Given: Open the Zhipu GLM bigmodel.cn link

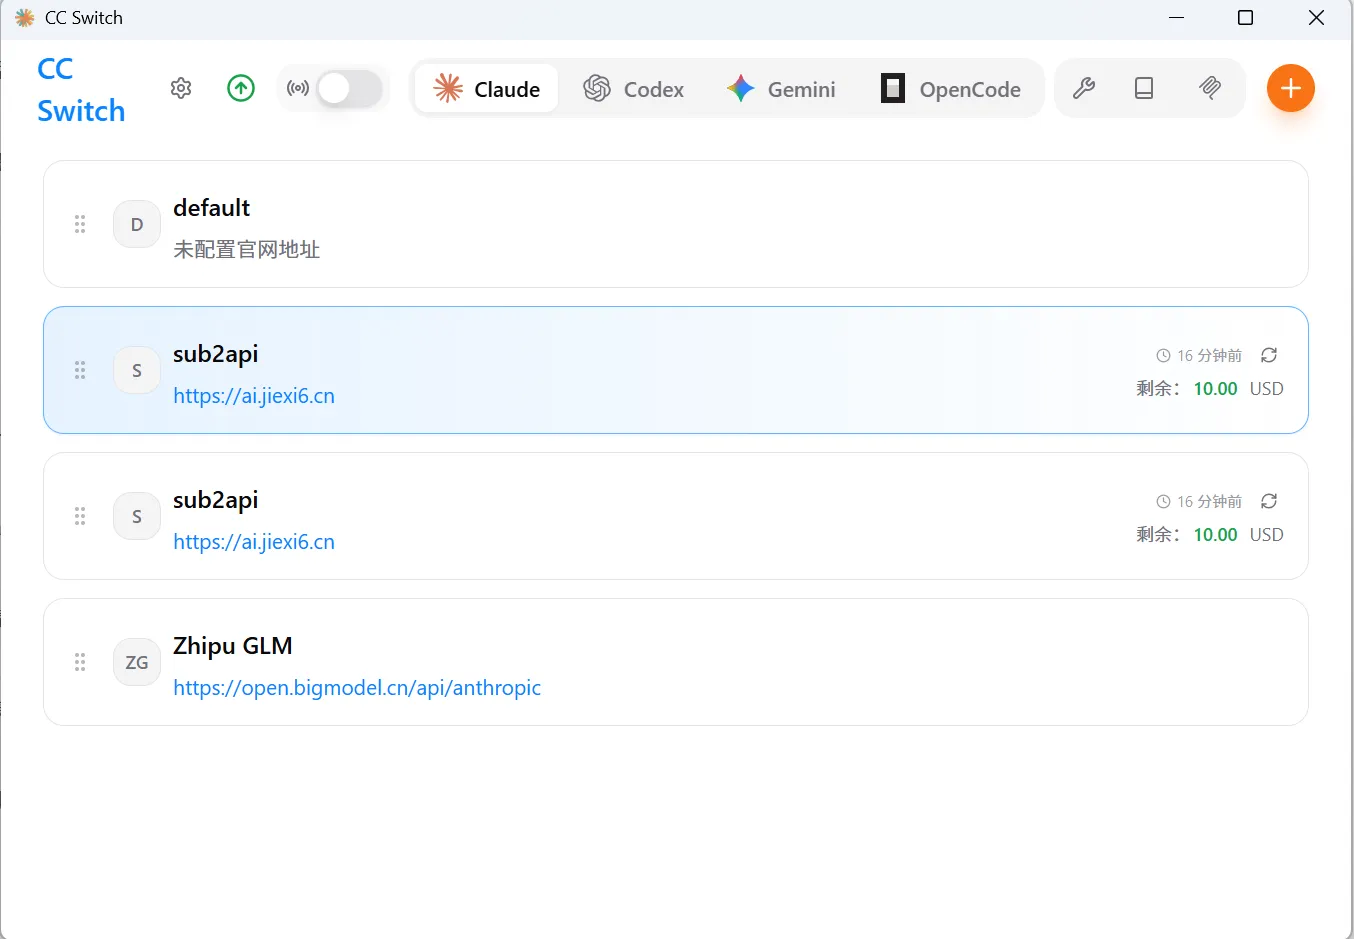Looking at the screenshot, I should 357,688.
